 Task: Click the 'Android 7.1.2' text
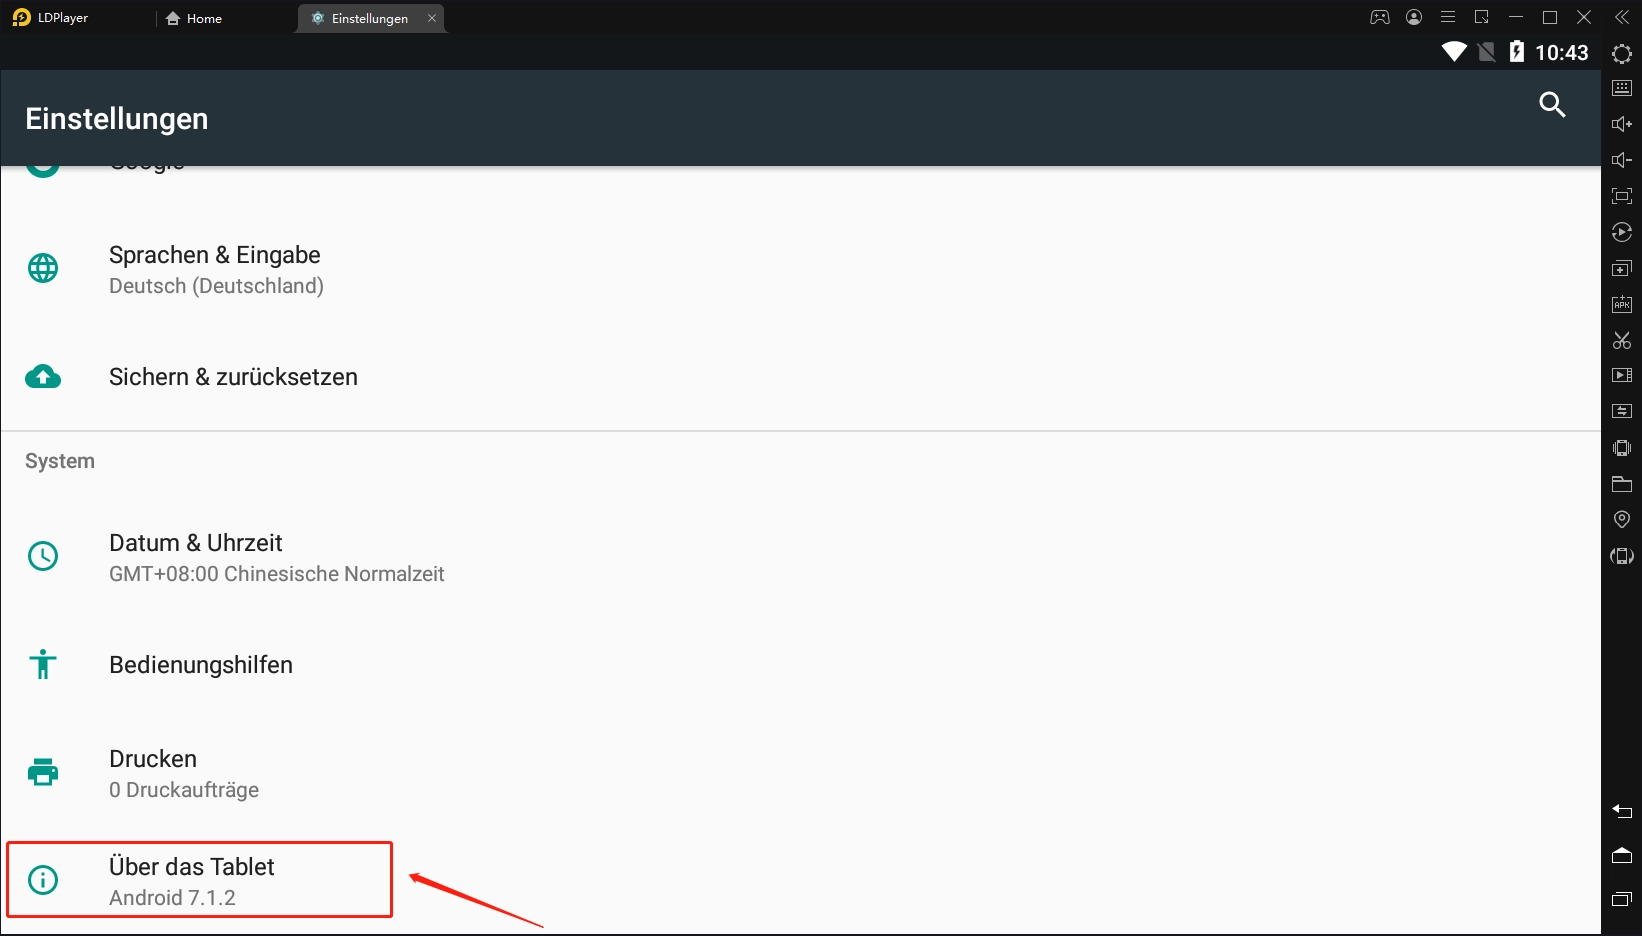coord(172,898)
